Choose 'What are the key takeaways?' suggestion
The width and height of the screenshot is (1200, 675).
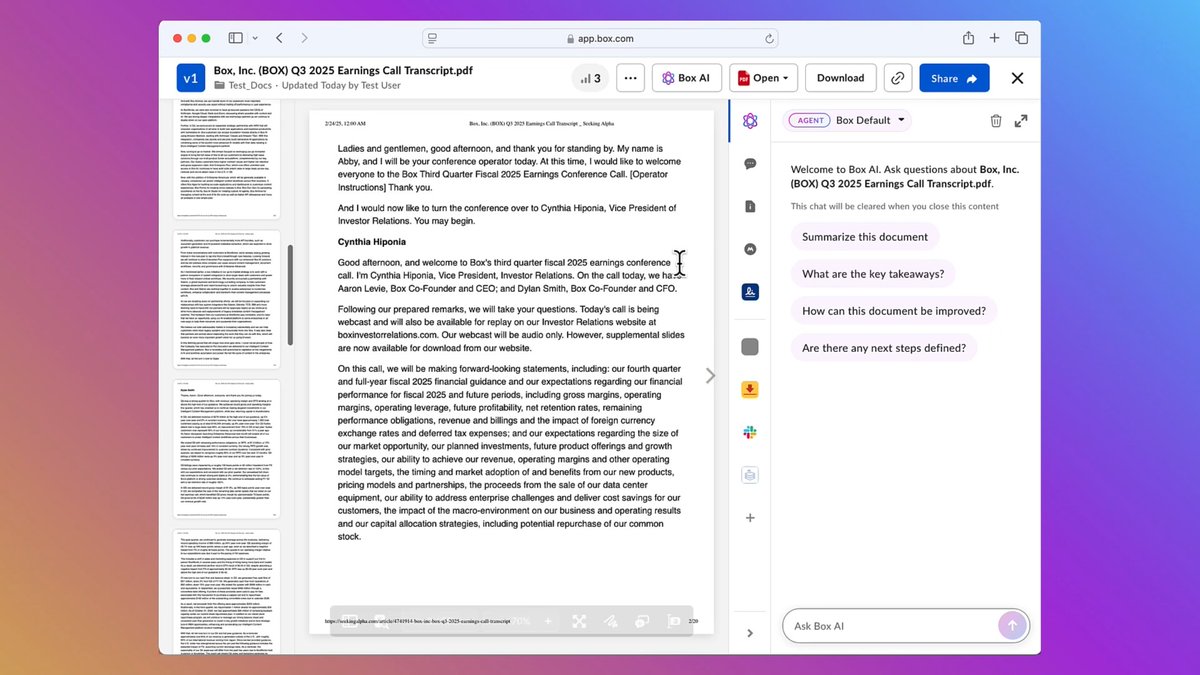coord(873,274)
